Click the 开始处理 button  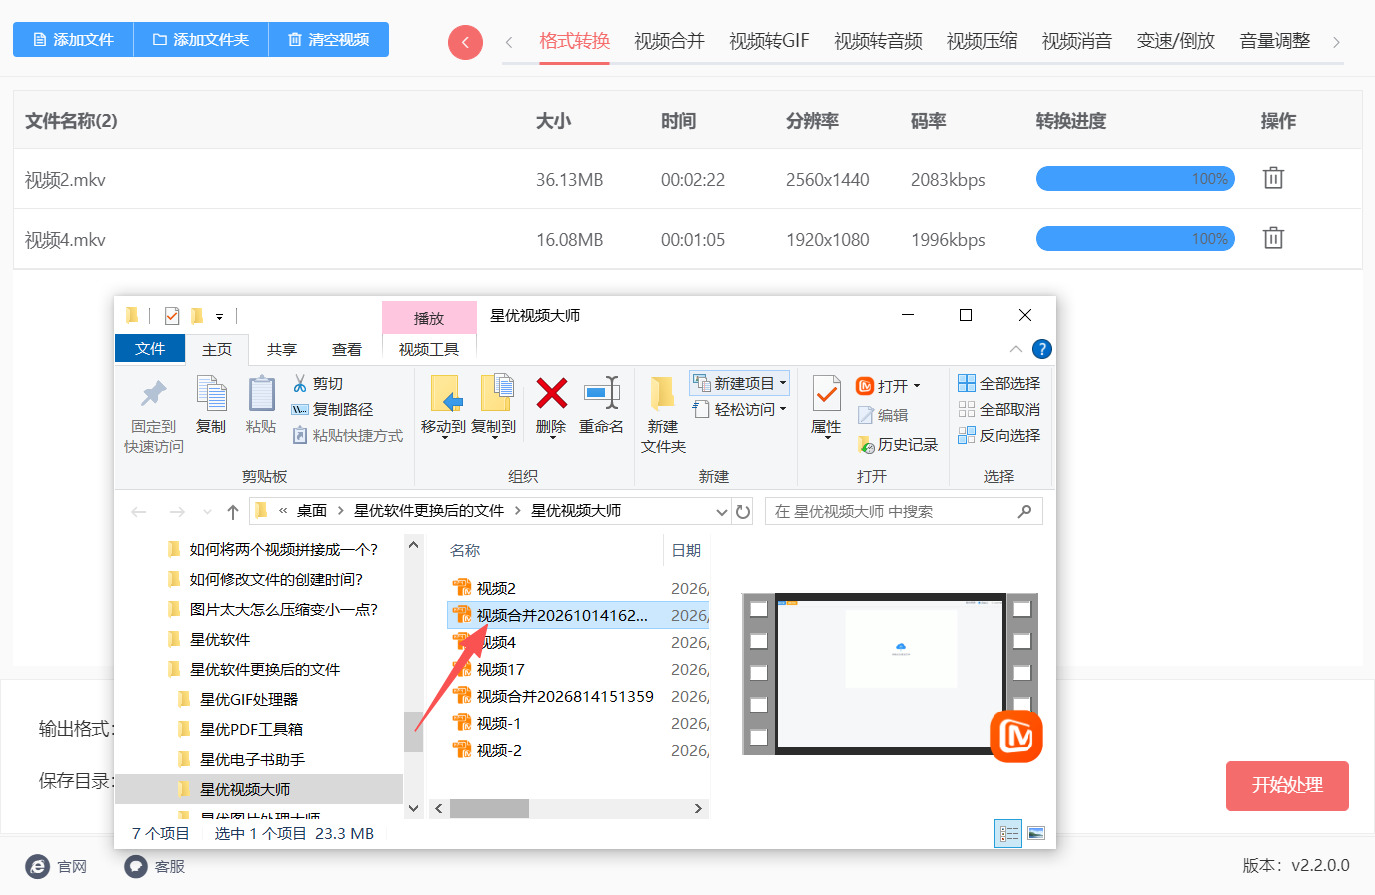coord(1287,785)
